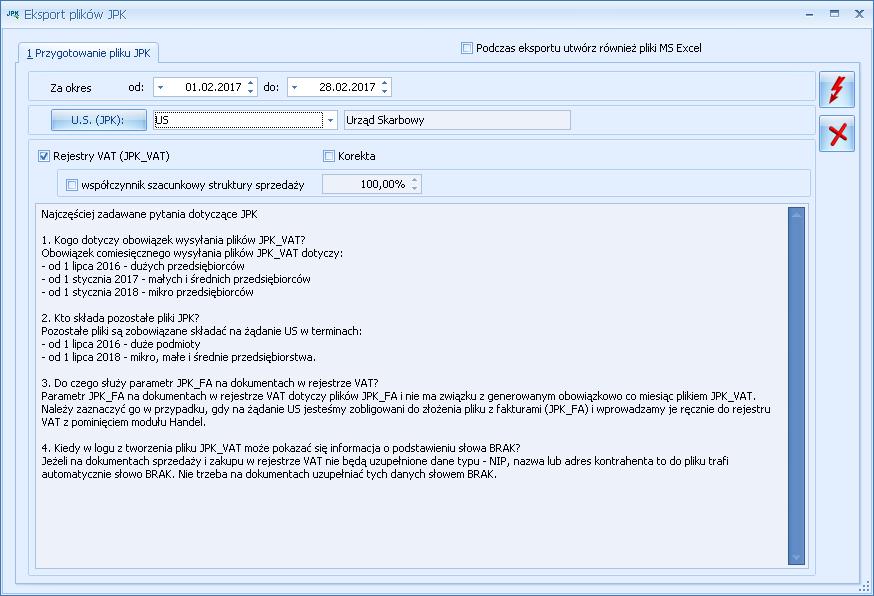
Task: Enable współczynnik szacunkowy struktury sprzedaży
Action: (x=72, y=185)
